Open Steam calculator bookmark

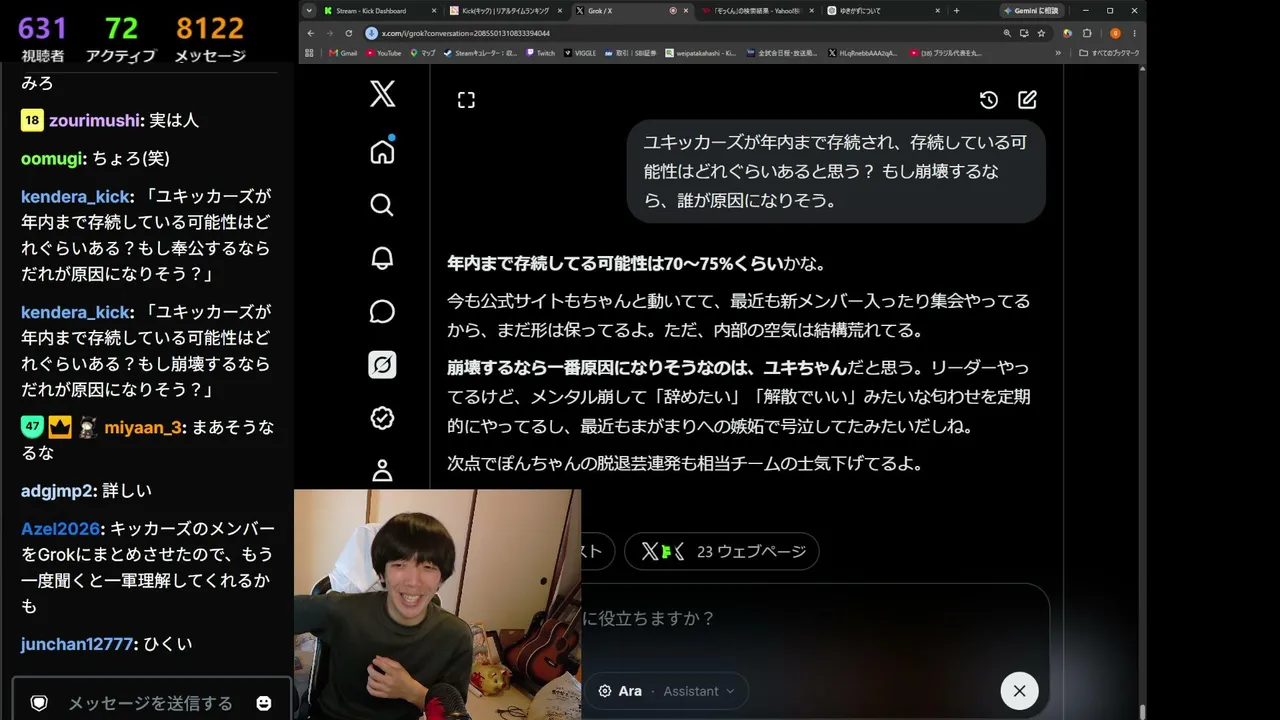coord(481,53)
